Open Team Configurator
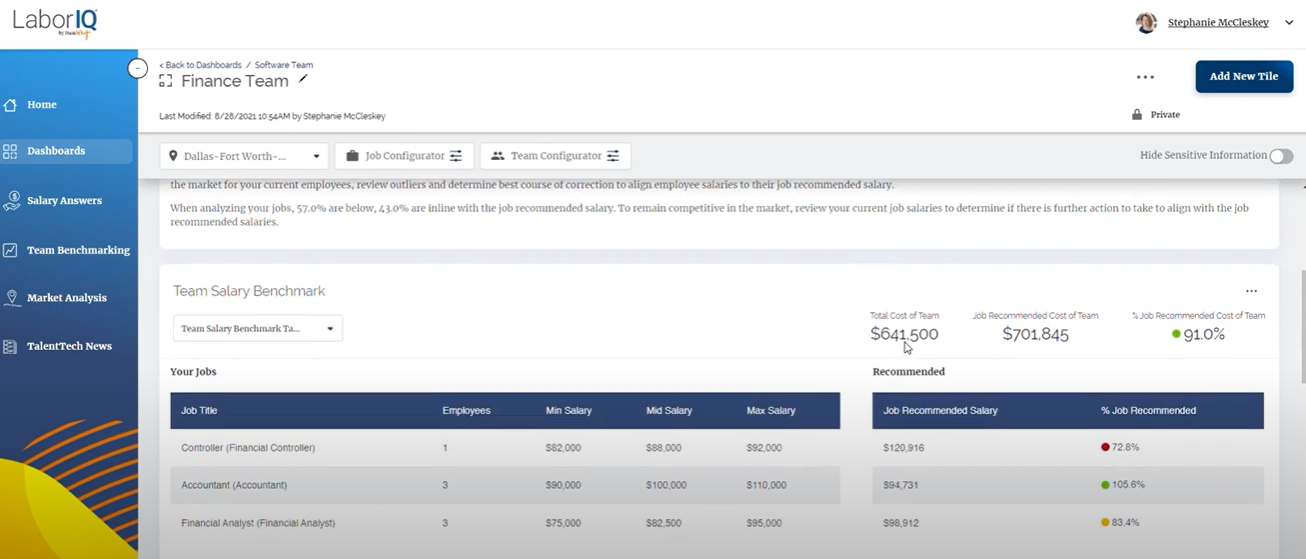 (555, 156)
